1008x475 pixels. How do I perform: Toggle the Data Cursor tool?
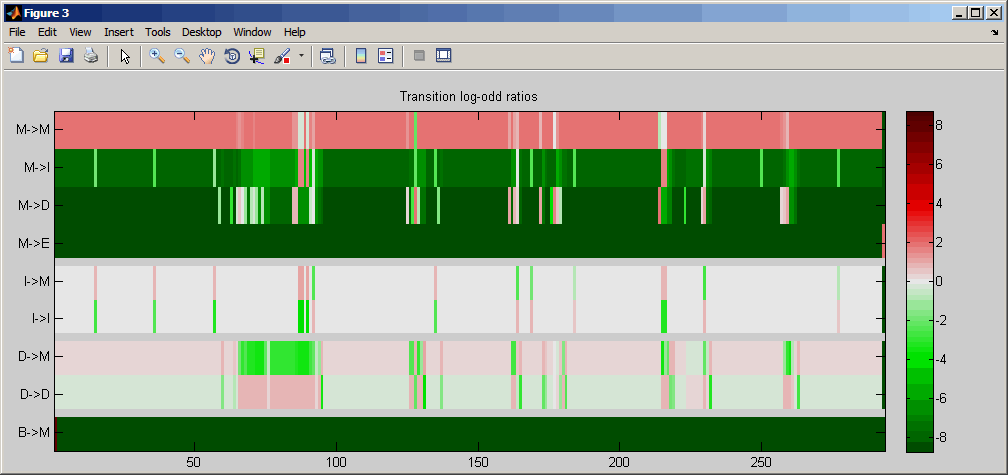coord(257,56)
